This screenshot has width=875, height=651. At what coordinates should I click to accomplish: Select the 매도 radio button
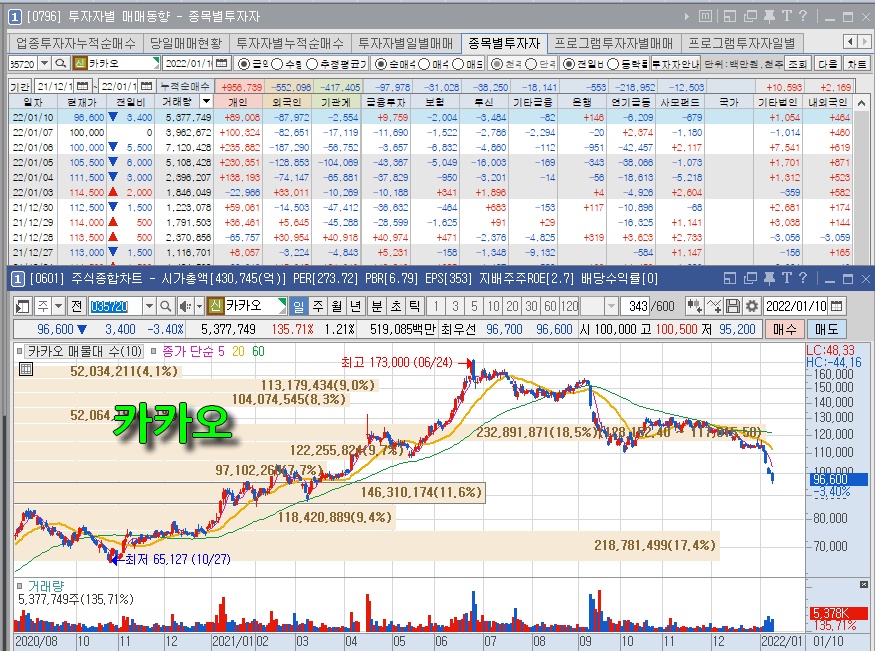[458, 64]
